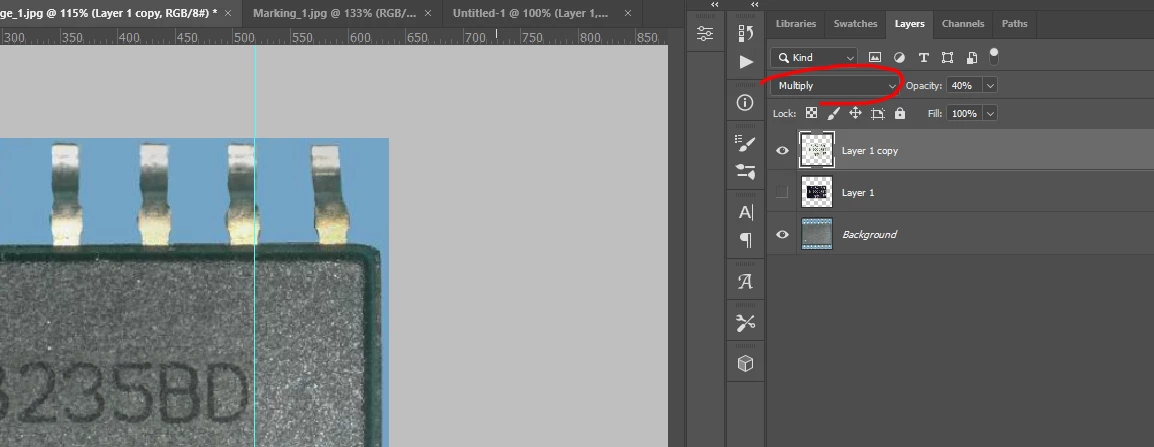Viewport: 1154px width, 447px height.
Task: Collapse the narrow left dock arrows
Action: pos(715,5)
